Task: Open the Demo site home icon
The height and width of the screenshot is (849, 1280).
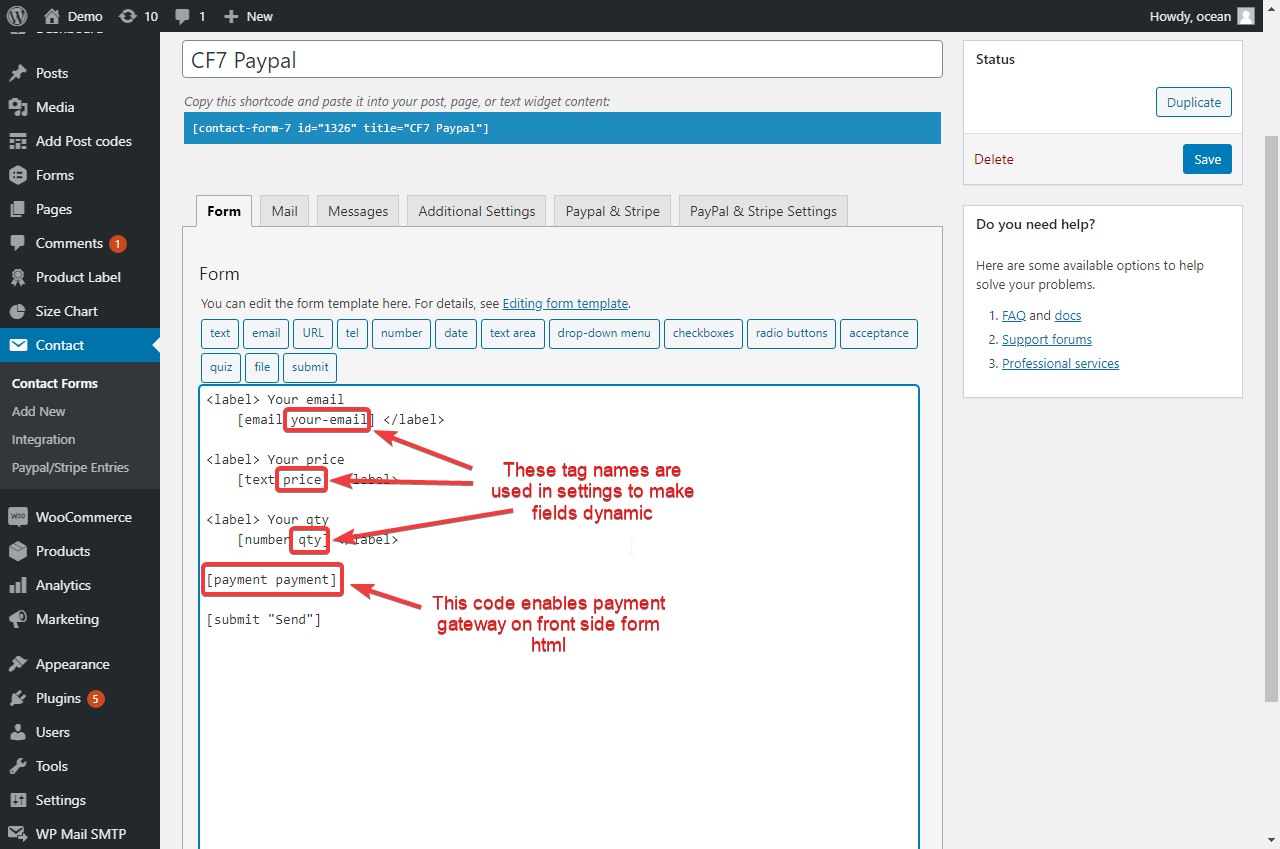Action: tap(52, 16)
